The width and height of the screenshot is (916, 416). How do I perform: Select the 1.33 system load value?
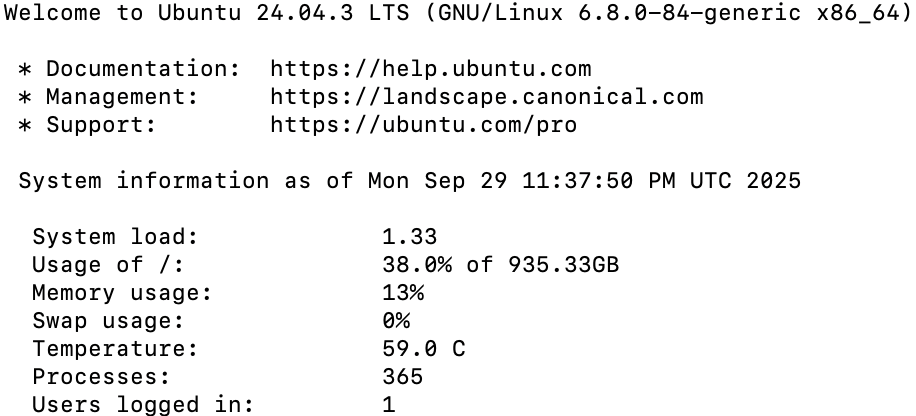pos(410,237)
